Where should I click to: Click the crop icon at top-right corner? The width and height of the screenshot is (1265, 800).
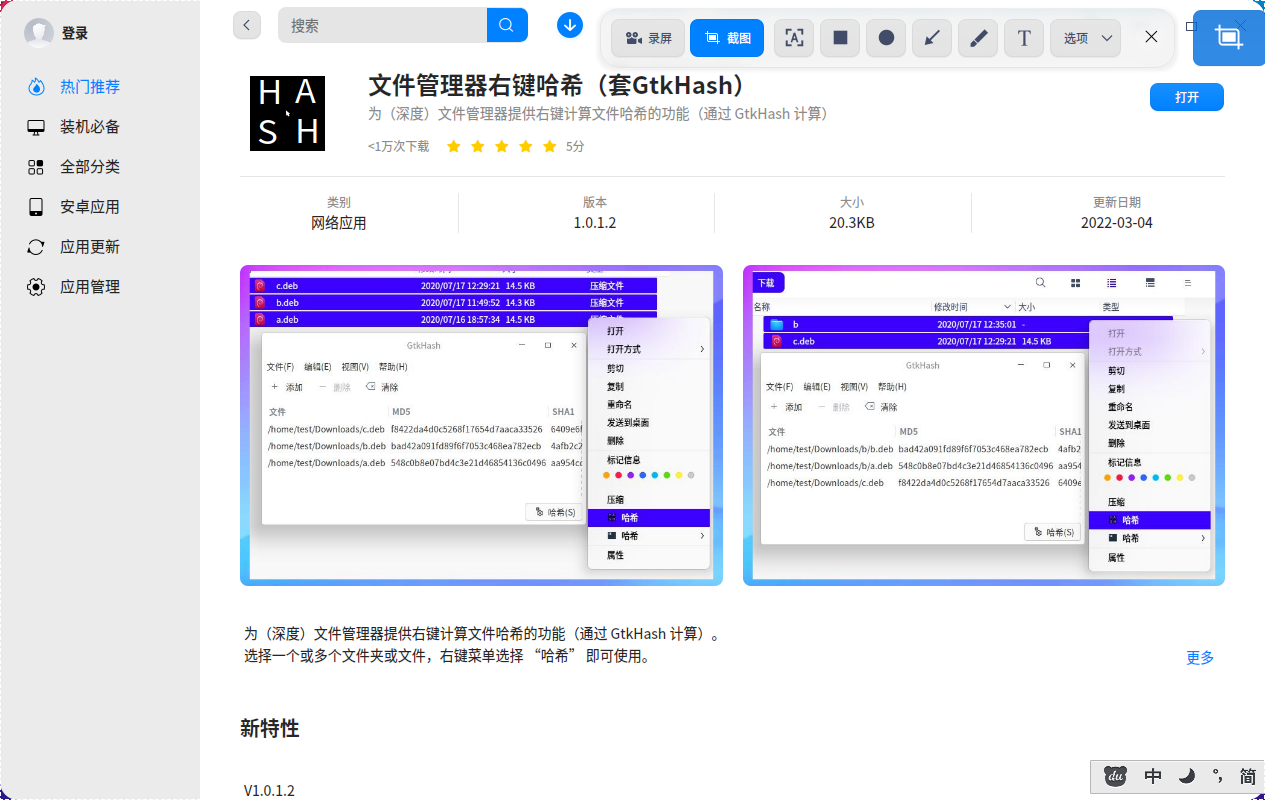pyautogui.click(x=1228, y=37)
